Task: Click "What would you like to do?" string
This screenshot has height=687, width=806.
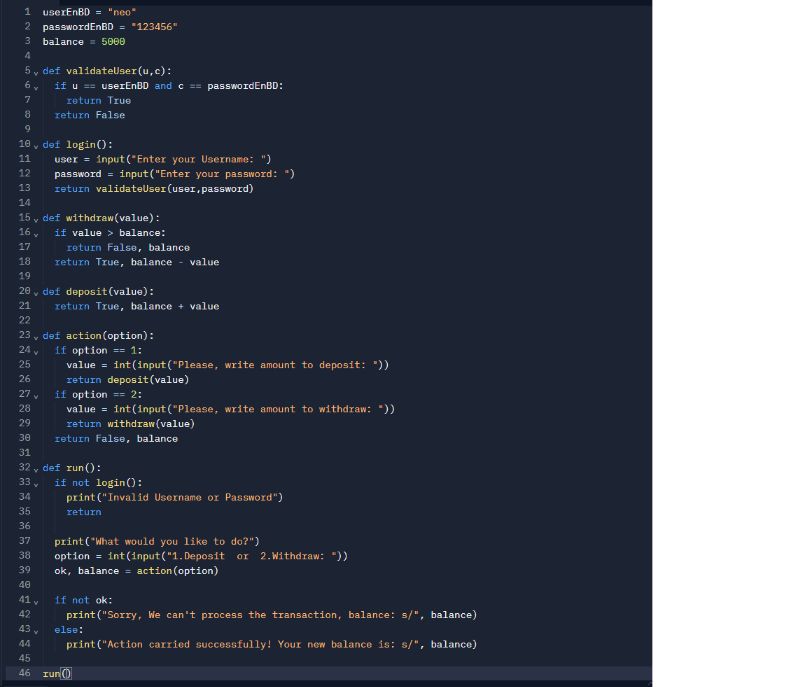Action: 172,541
